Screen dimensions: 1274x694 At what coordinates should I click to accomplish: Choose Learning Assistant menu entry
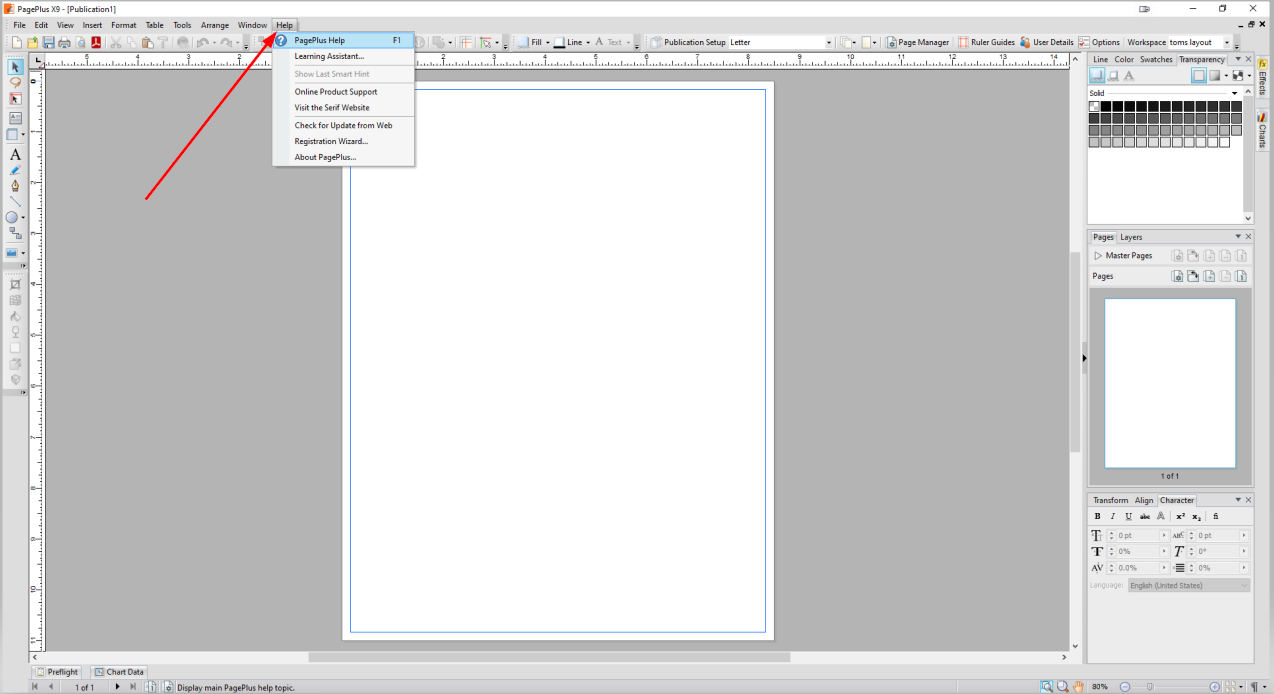point(344,56)
